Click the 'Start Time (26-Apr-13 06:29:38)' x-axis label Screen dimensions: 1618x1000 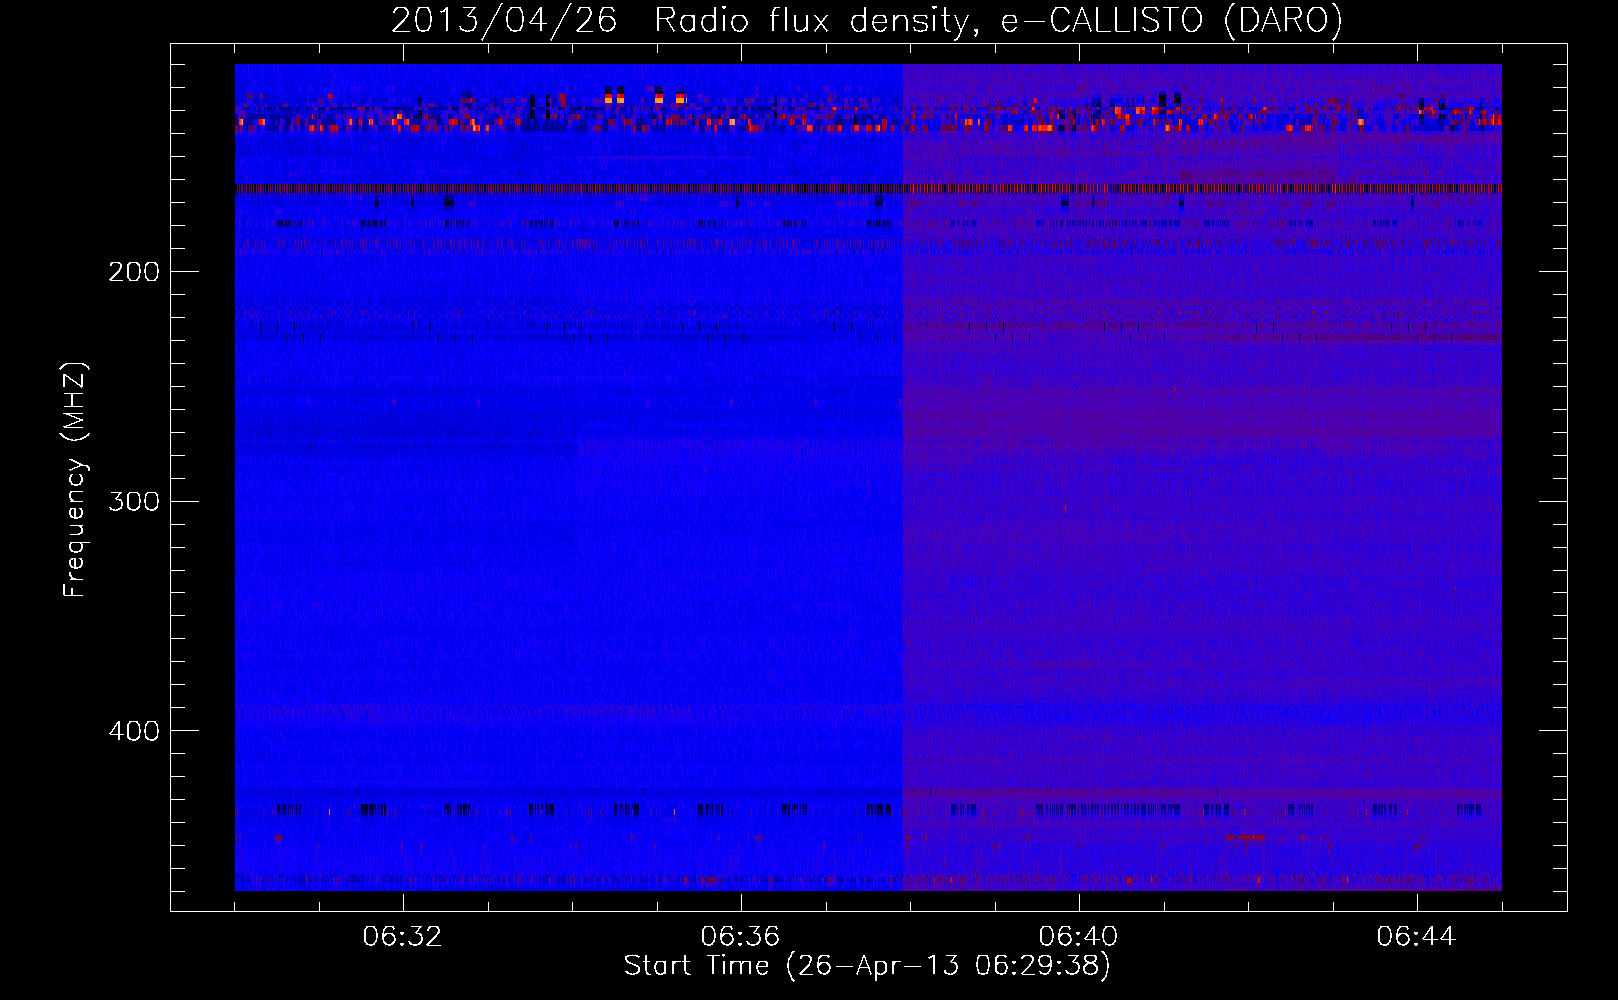click(867, 966)
